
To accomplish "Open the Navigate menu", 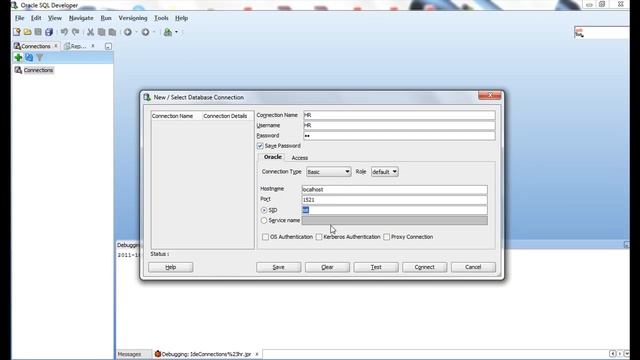I will pyautogui.click(x=81, y=18).
